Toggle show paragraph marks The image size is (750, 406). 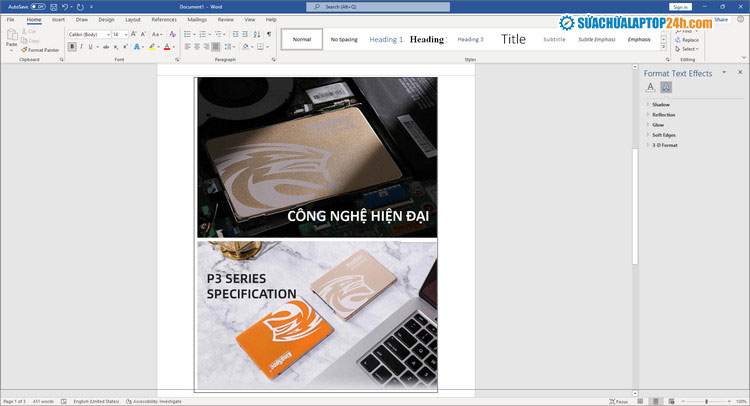coord(269,34)
